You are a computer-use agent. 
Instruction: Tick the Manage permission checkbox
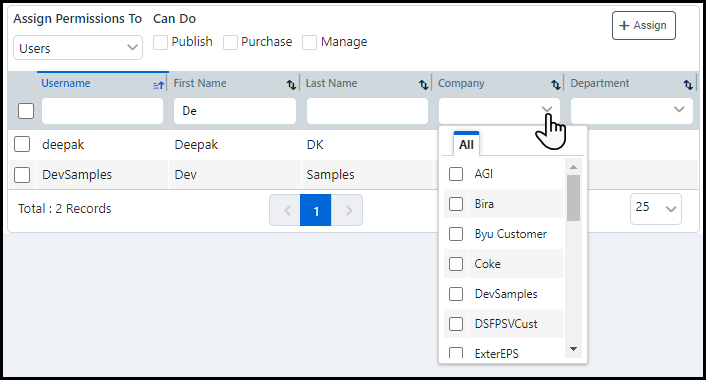(x=309, y=42)
